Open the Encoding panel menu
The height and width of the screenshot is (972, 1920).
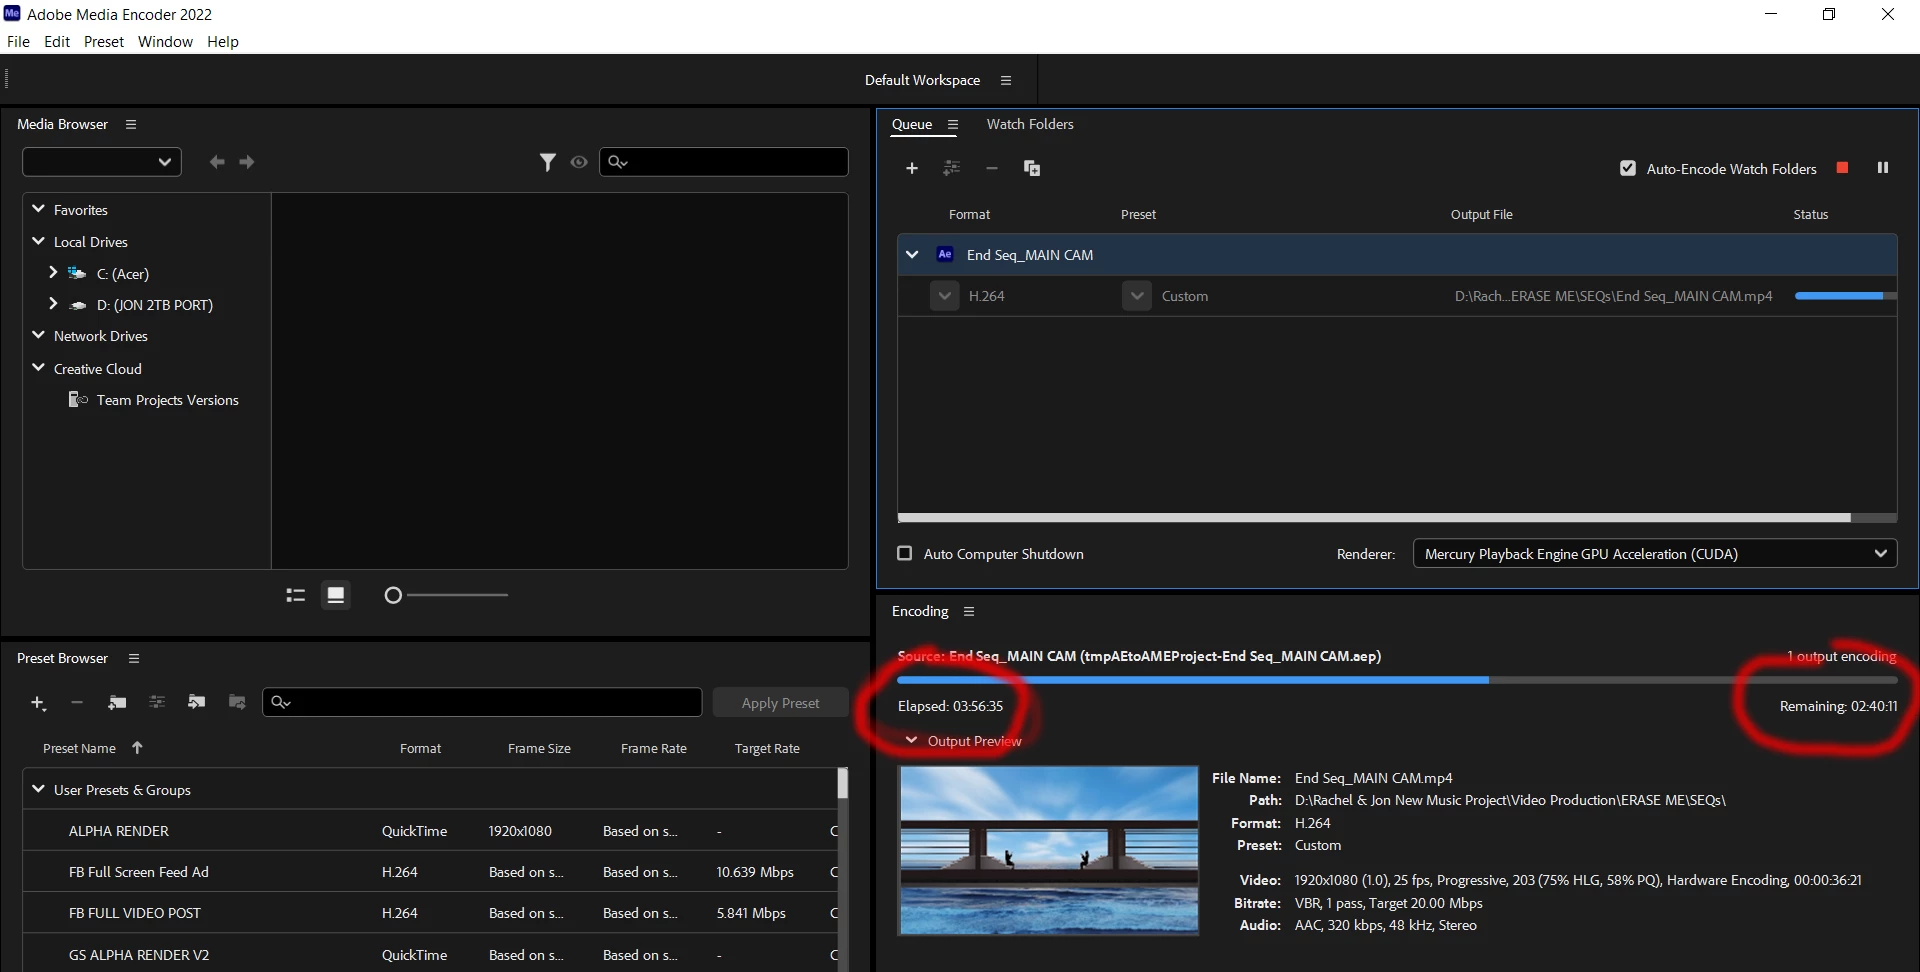pos(969,611)
